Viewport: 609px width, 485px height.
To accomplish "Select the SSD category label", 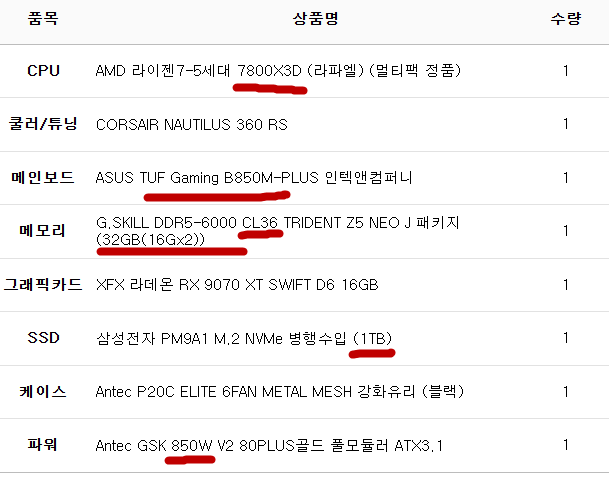I will coord(43,338).
